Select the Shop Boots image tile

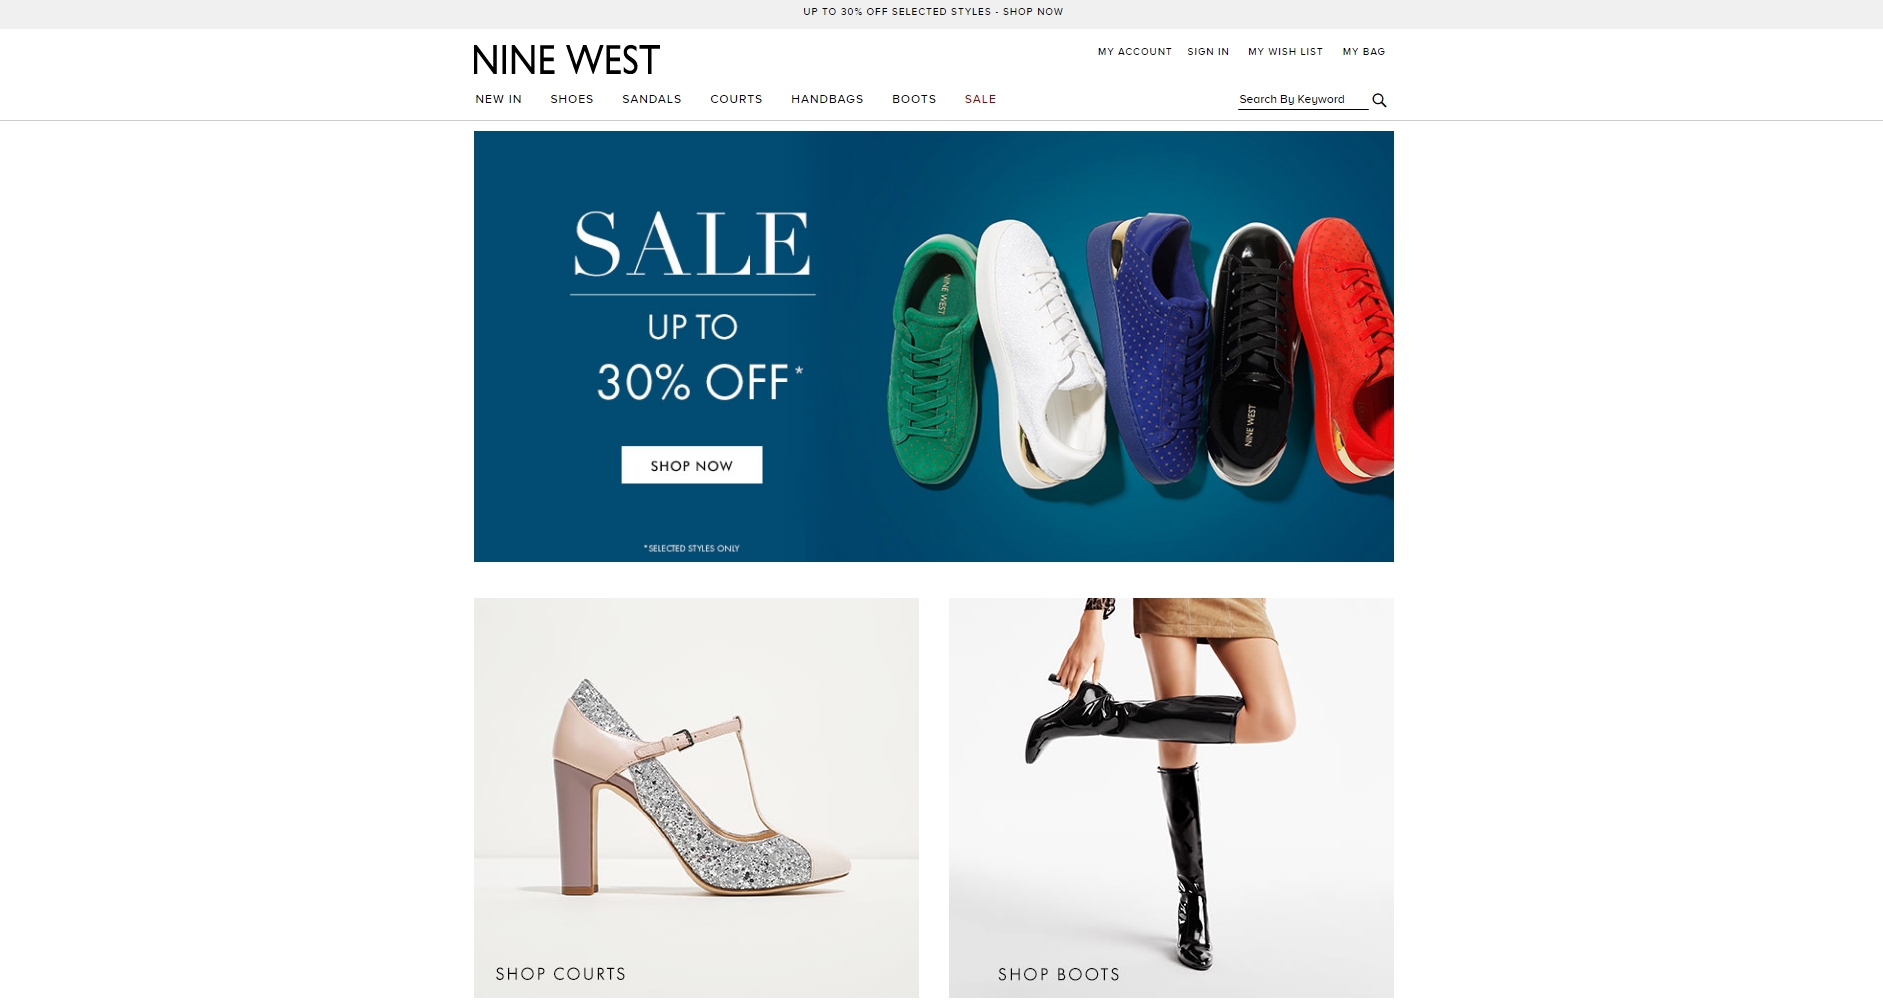[1171, 798]
